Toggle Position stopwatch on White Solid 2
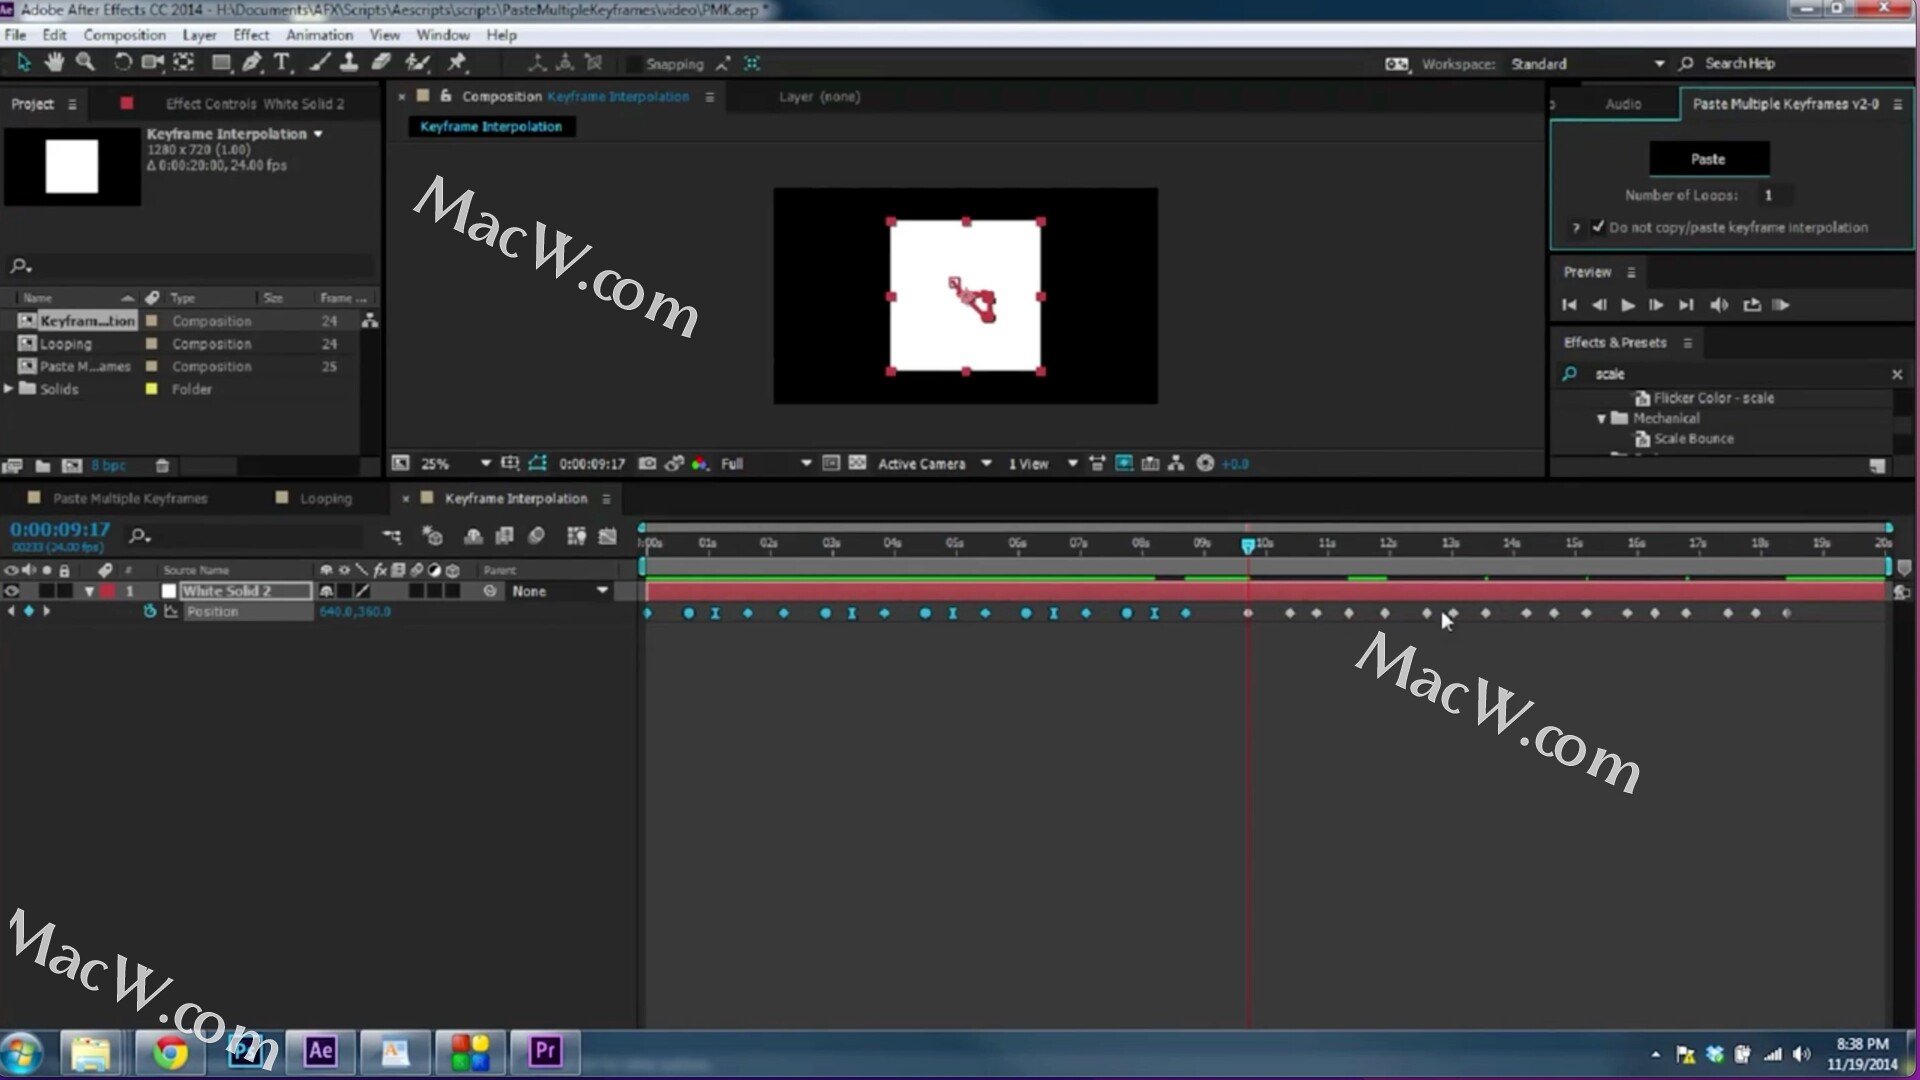1920x1080 pixels. (150, 611)
